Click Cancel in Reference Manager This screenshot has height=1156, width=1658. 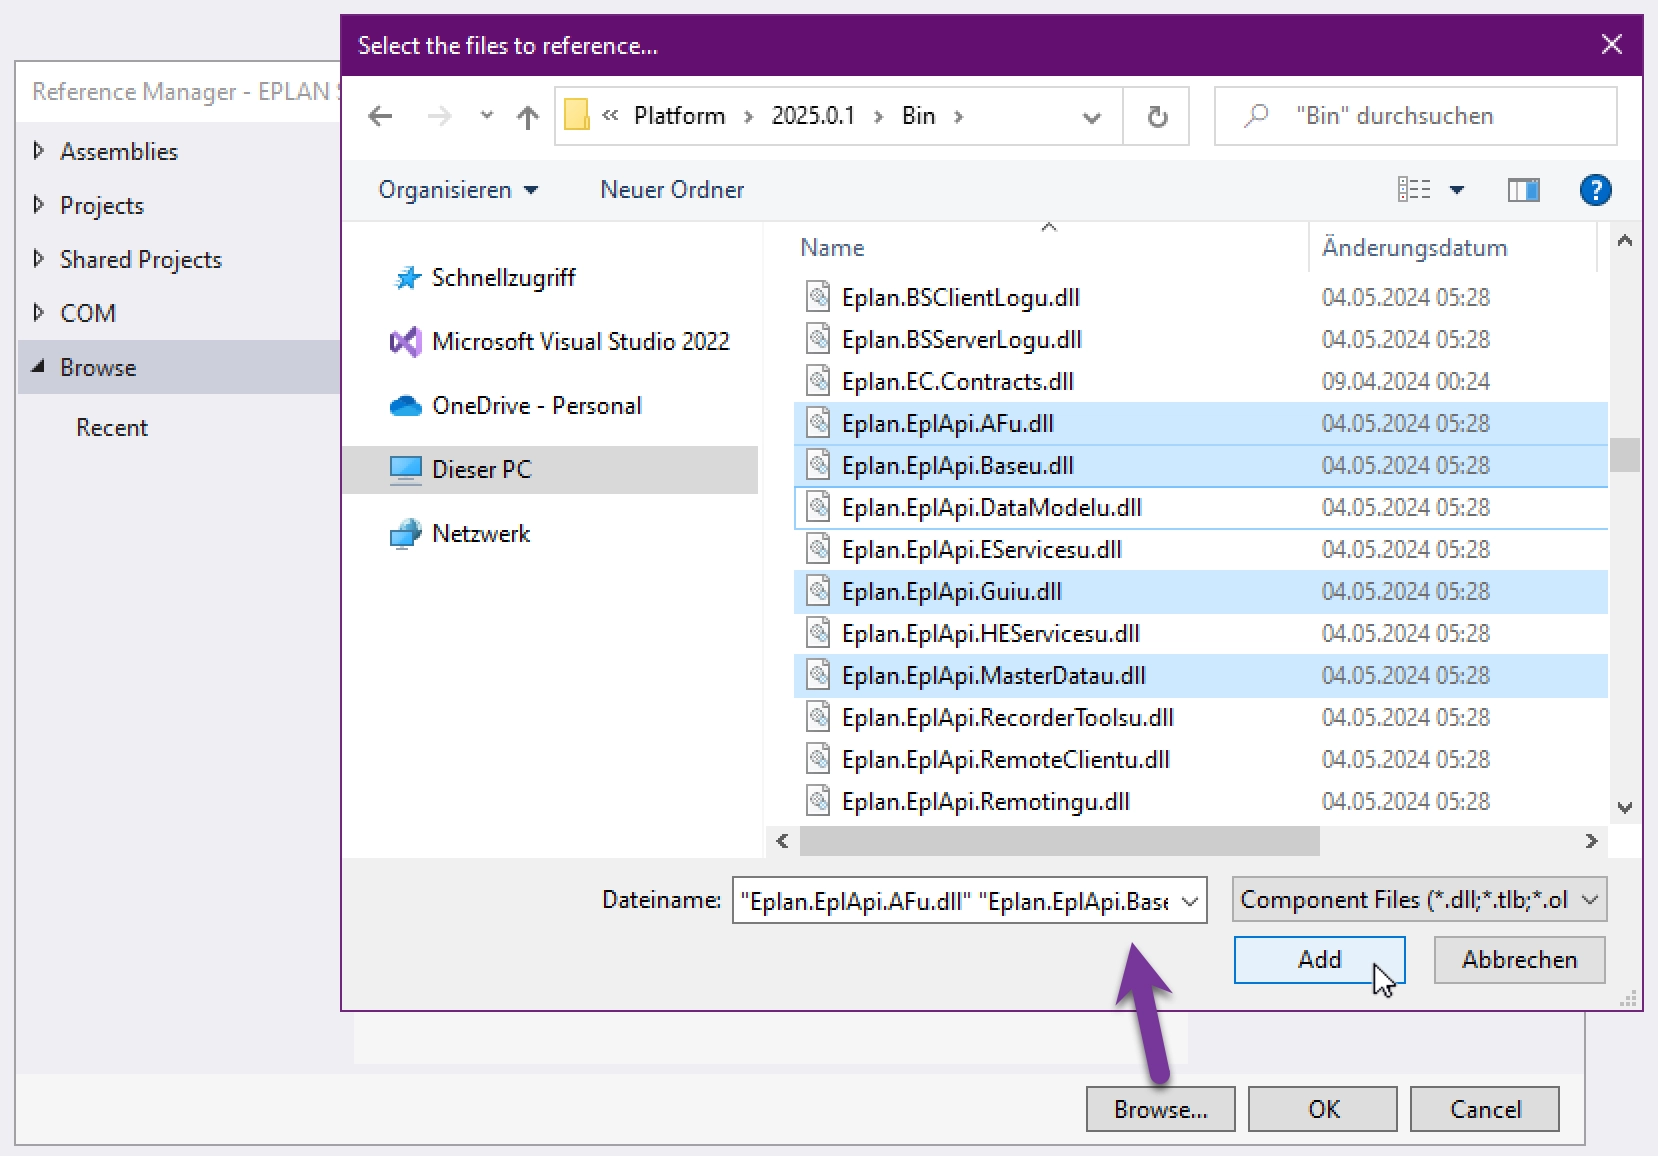click(x=1485, y=1109)
